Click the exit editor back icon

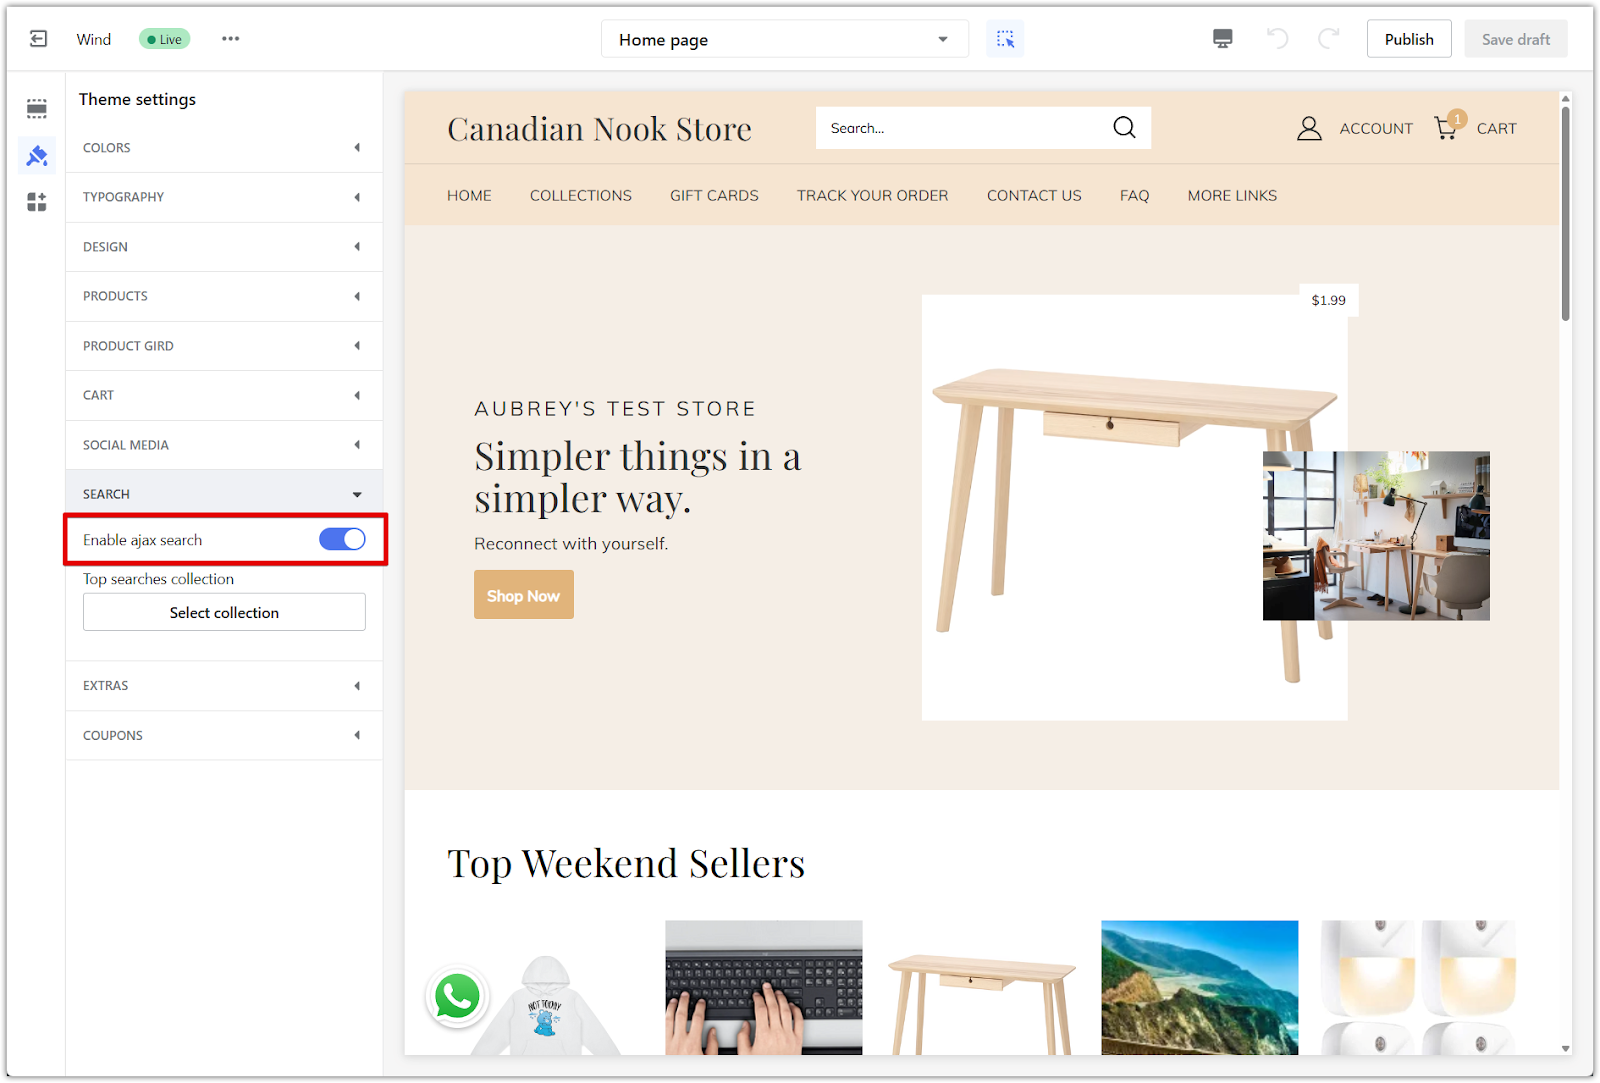[x=38, y=39]
